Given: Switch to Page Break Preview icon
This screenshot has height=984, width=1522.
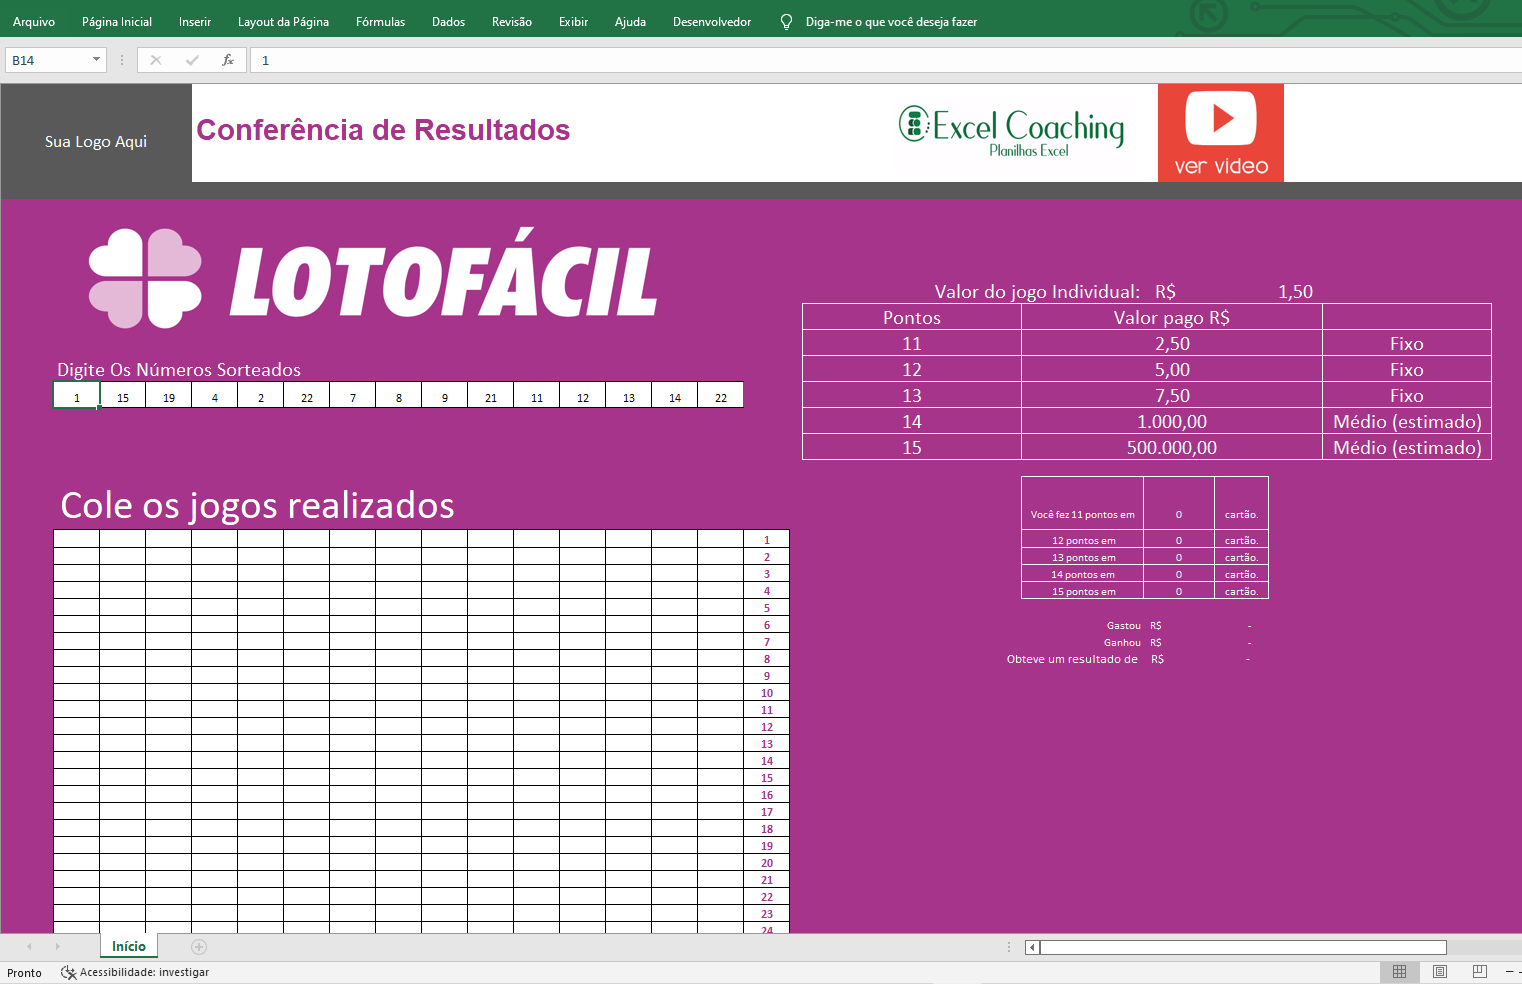Looking at the screenshot, I should click(x=1480, y=971).
